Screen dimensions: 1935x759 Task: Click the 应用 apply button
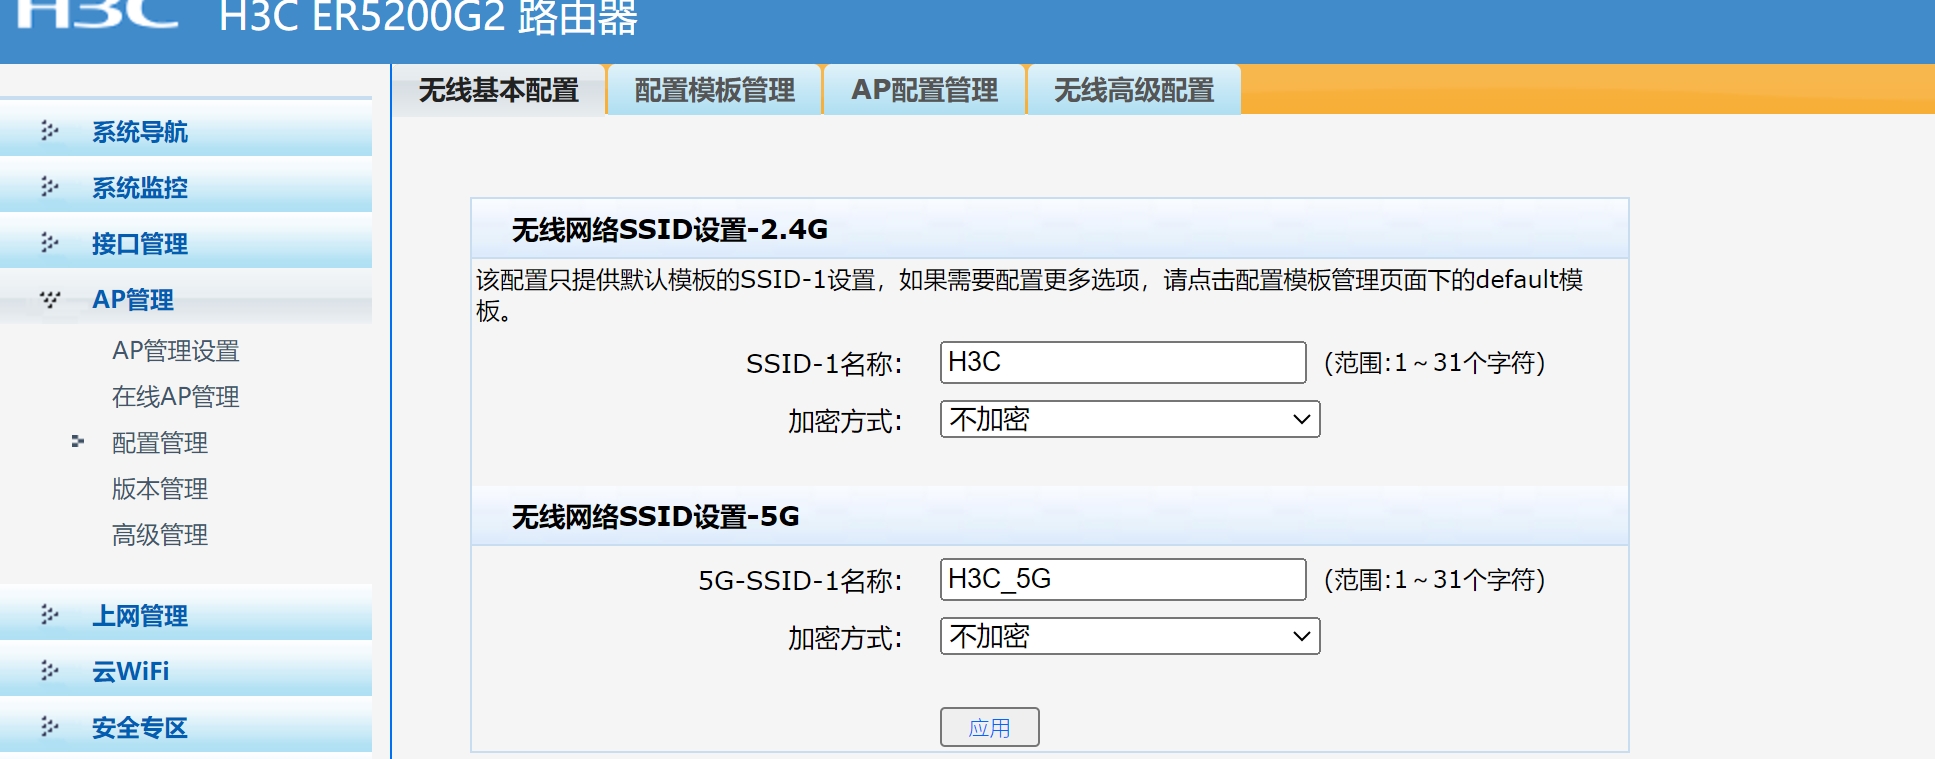989,727
